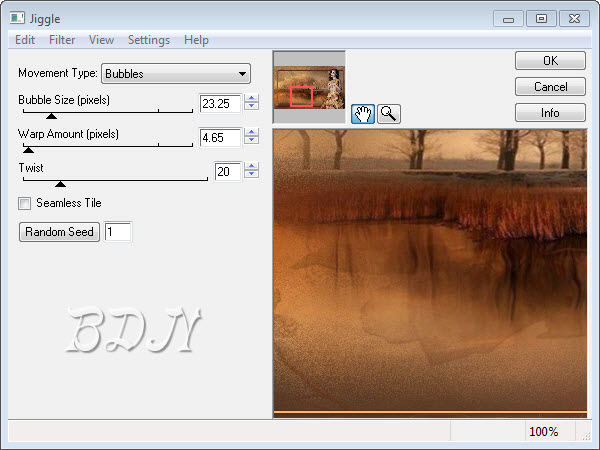Click the Info button
This screenshot has width=600, height=450.
tap(550, 113)
